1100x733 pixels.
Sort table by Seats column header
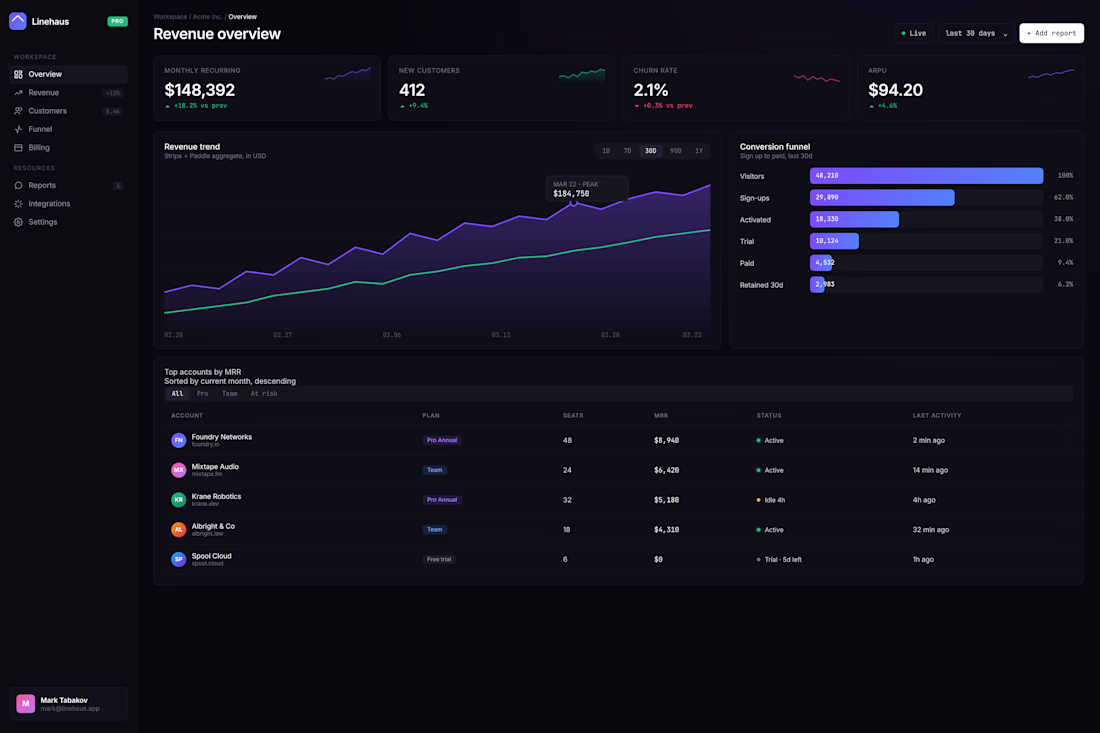(572, 415)
